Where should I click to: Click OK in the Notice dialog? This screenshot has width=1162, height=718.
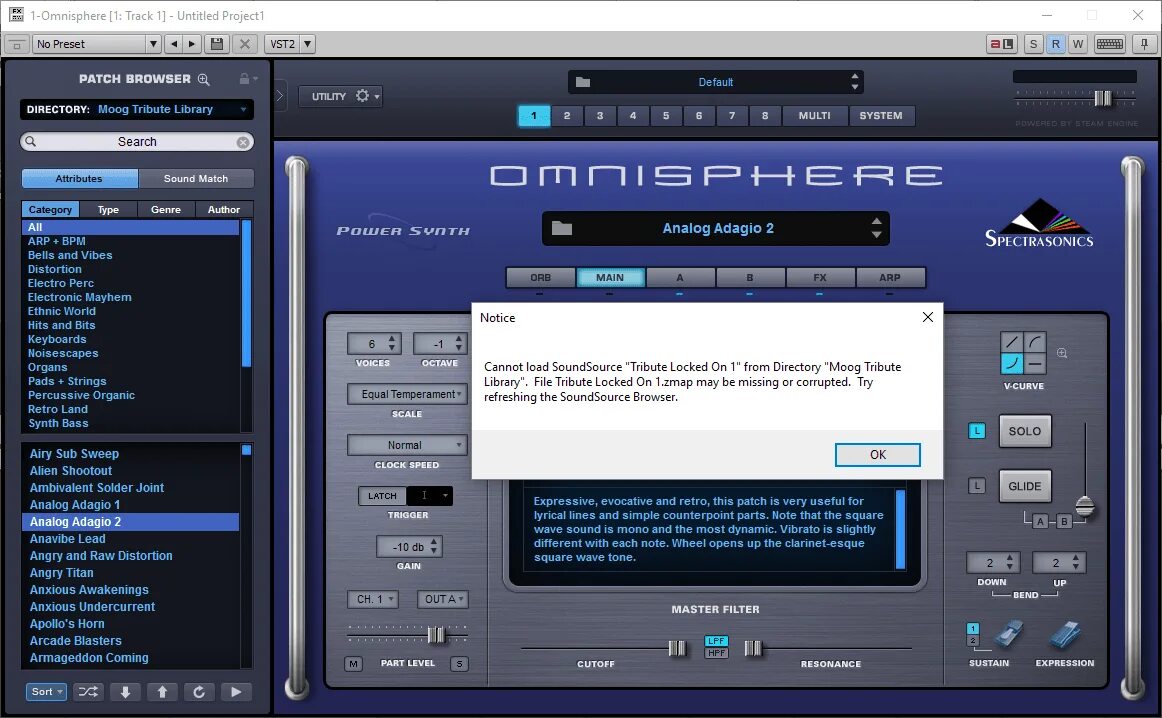pos(877,455)
